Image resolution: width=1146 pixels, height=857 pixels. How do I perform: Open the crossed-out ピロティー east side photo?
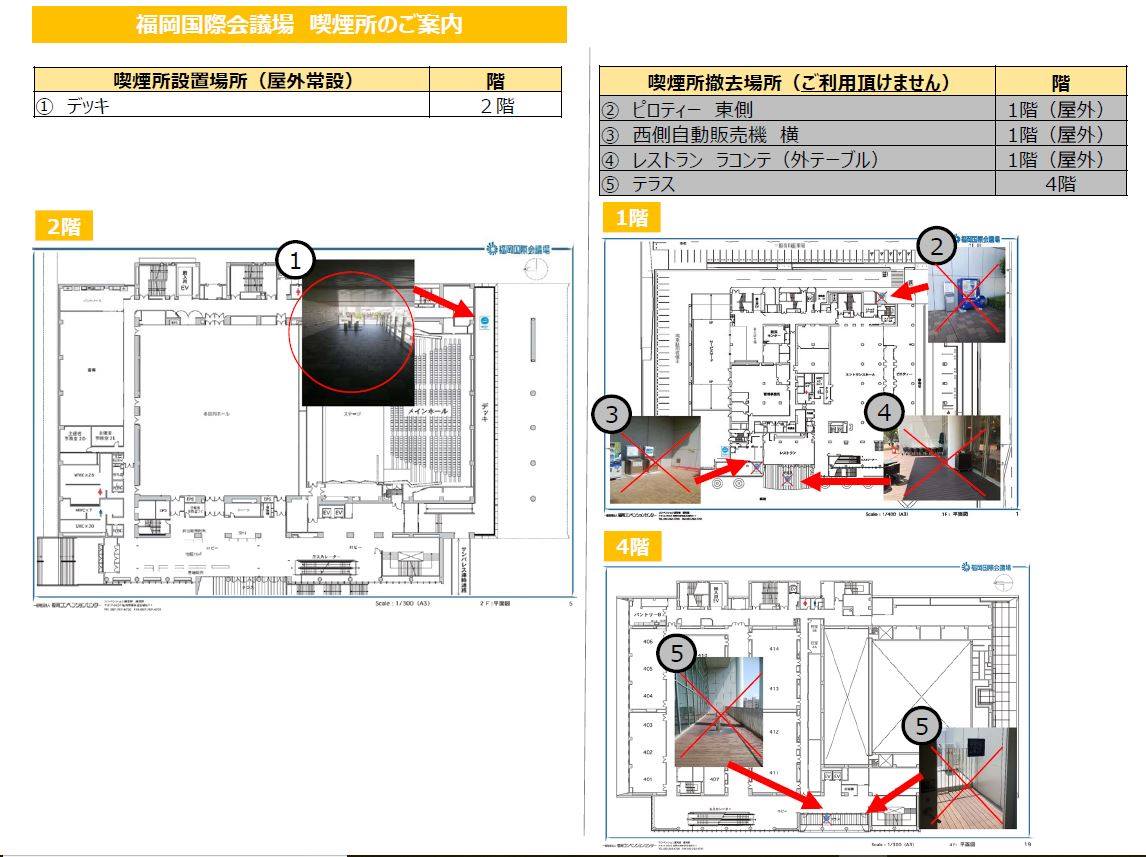(x=966, y=295)
